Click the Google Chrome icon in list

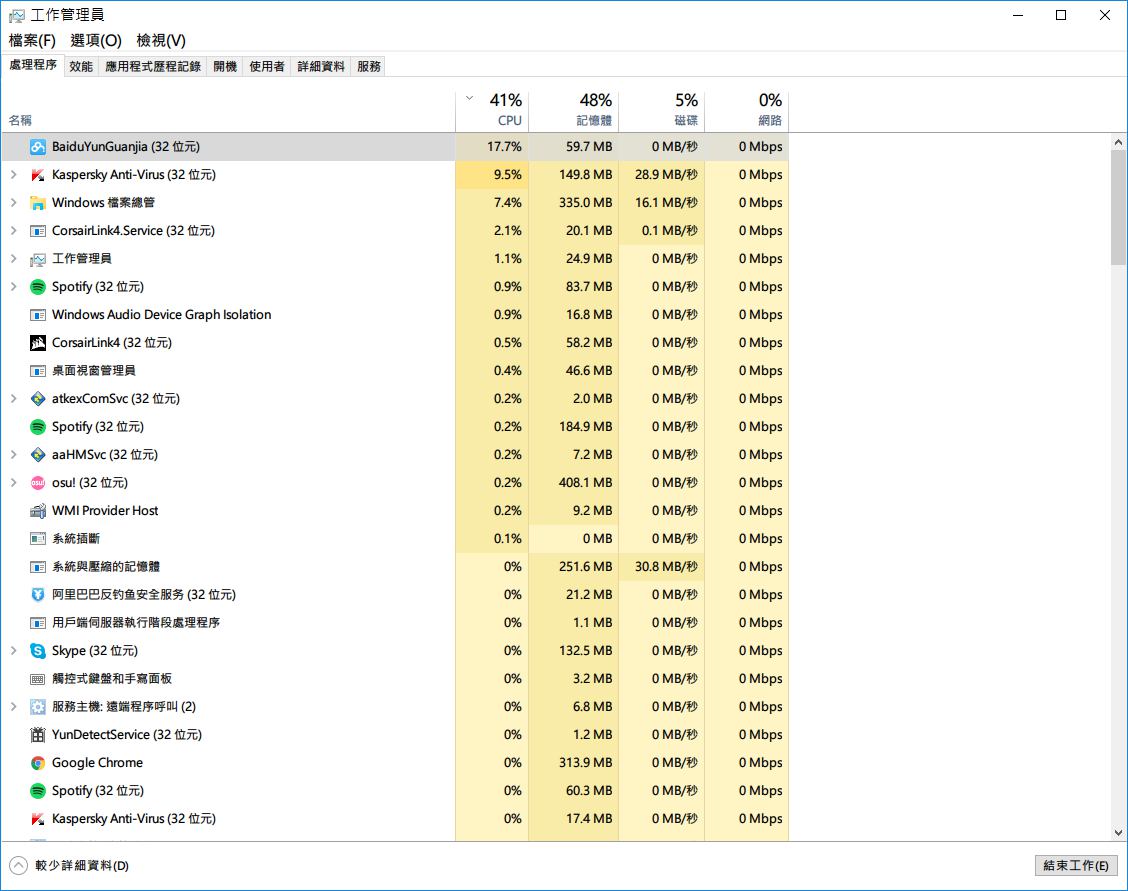[x=38, y=763]
